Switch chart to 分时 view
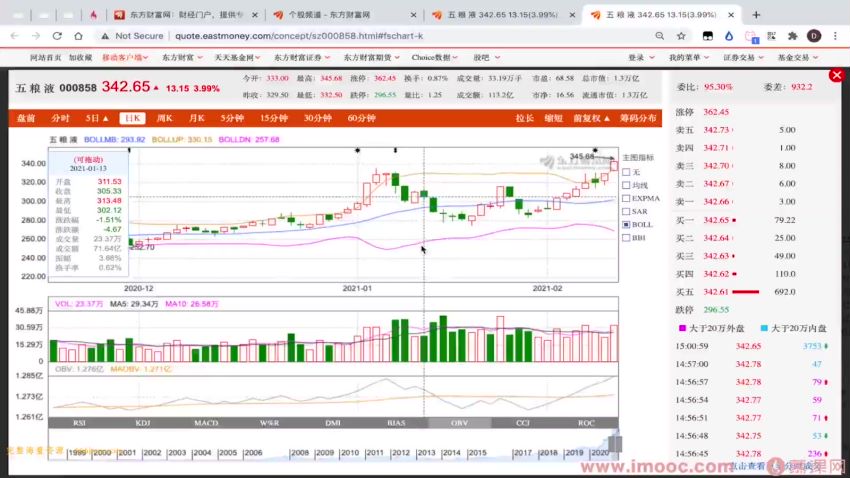 60,118
